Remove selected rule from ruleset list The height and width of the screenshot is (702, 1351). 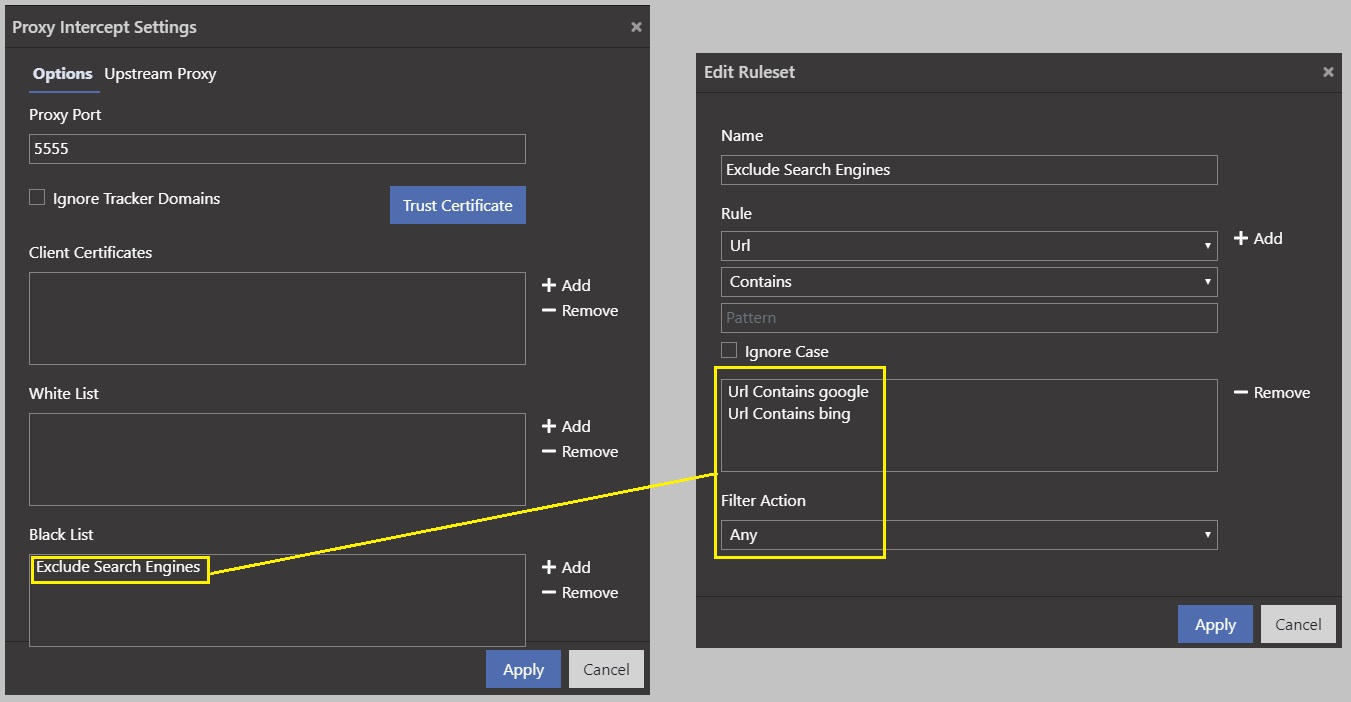[1272, 393]
